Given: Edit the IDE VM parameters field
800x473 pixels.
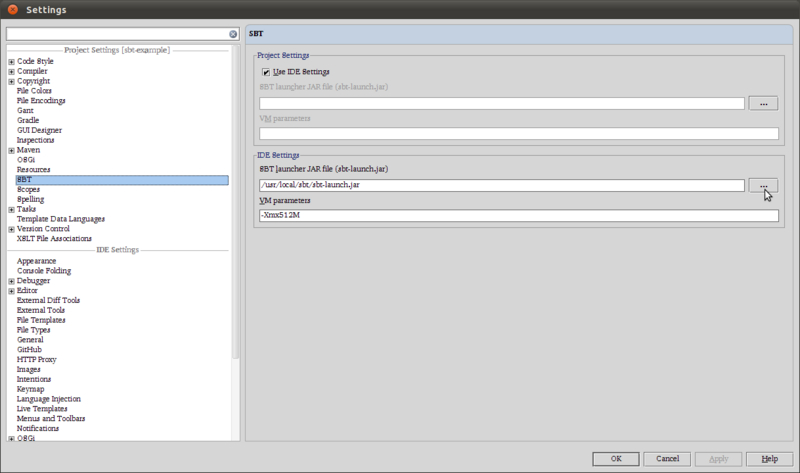Looking at the screenshot, I should point(519,215).
